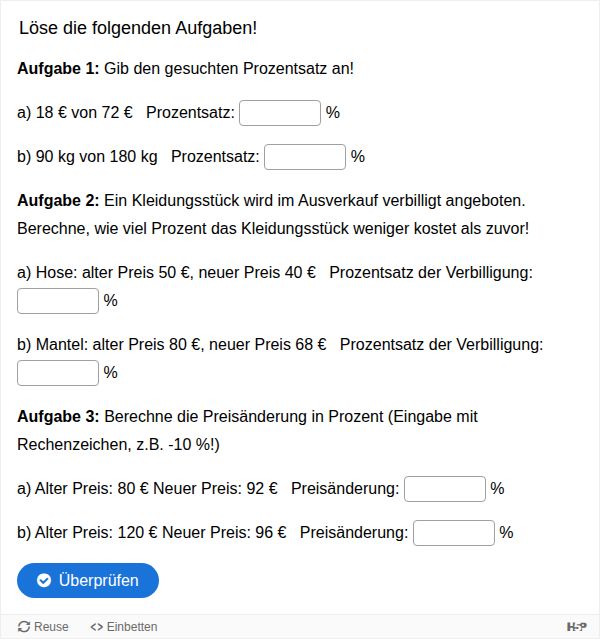Focus Preisänderung field for 80 € to 92 €

[445, 489]
